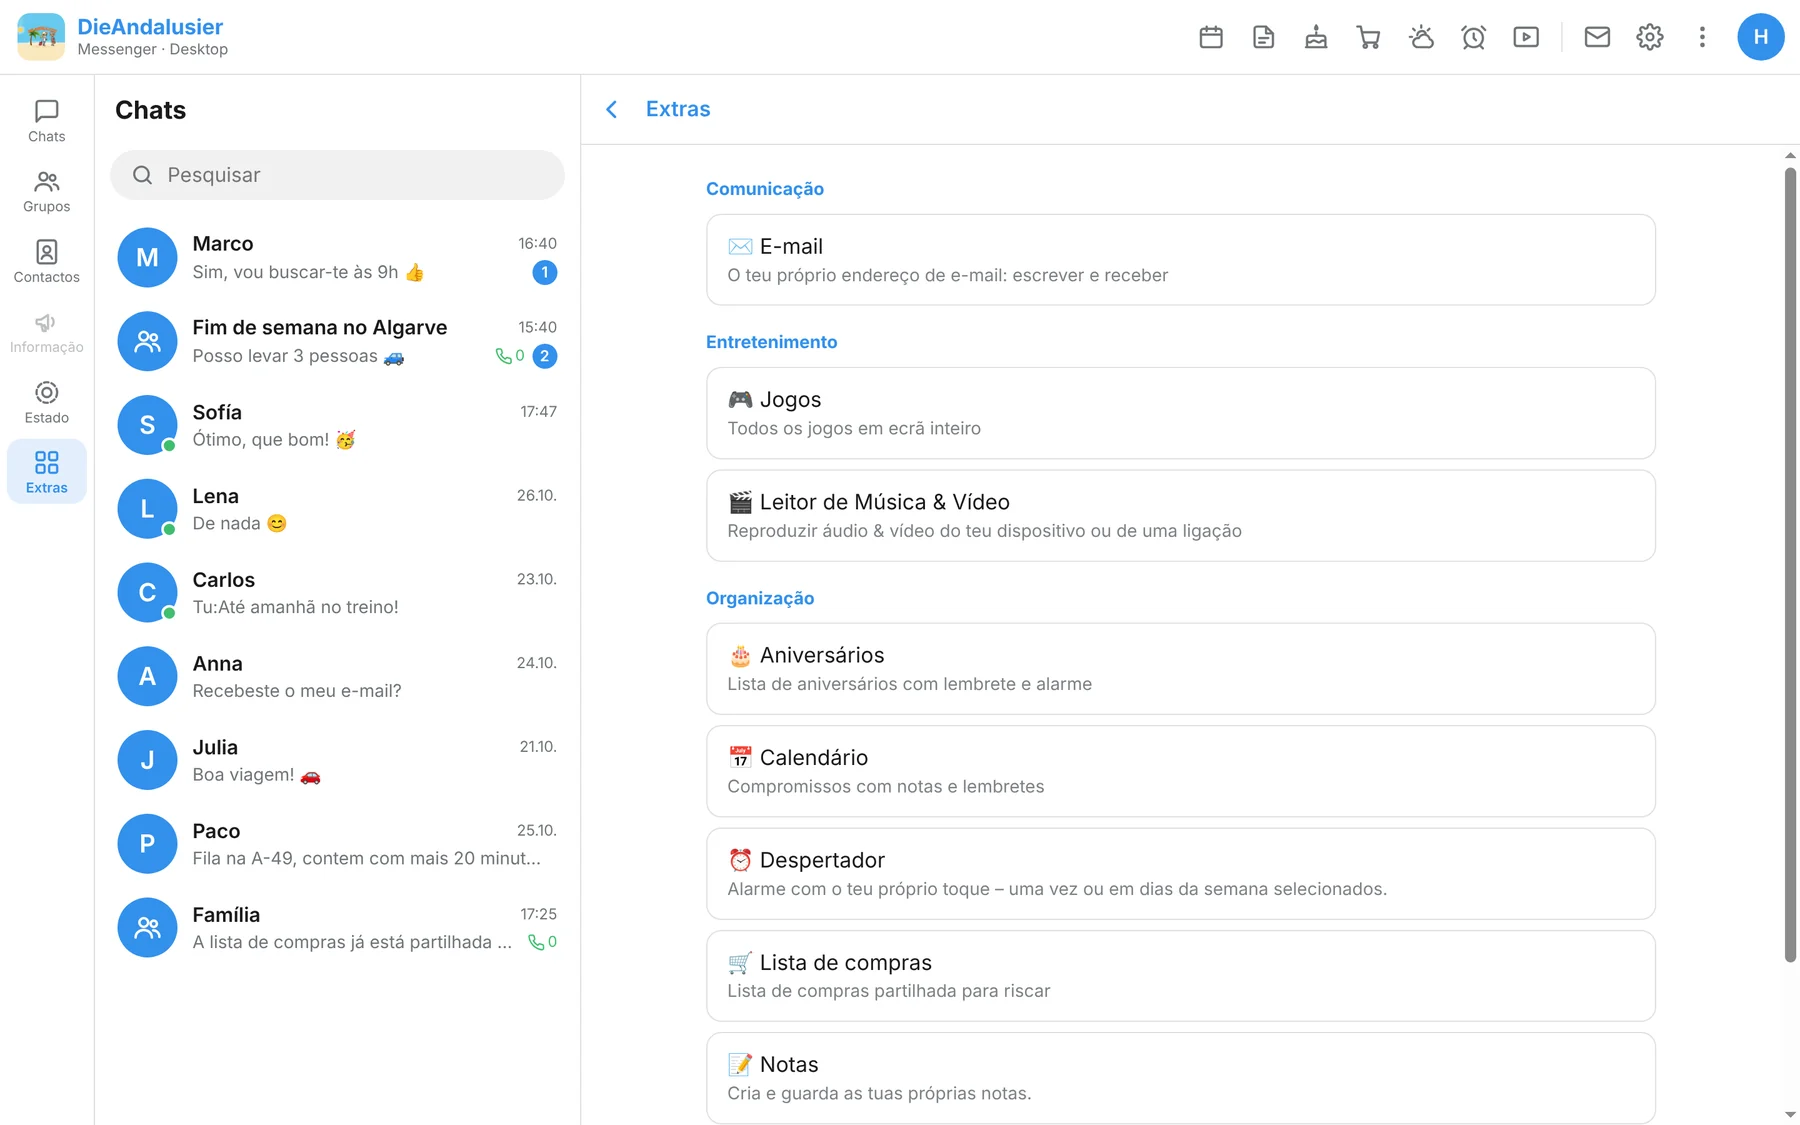Viewport: 1800px width, 1125px height.
Task: Open the weather sun-cloud icon in toolbar
Action: tap(1421, 37)
